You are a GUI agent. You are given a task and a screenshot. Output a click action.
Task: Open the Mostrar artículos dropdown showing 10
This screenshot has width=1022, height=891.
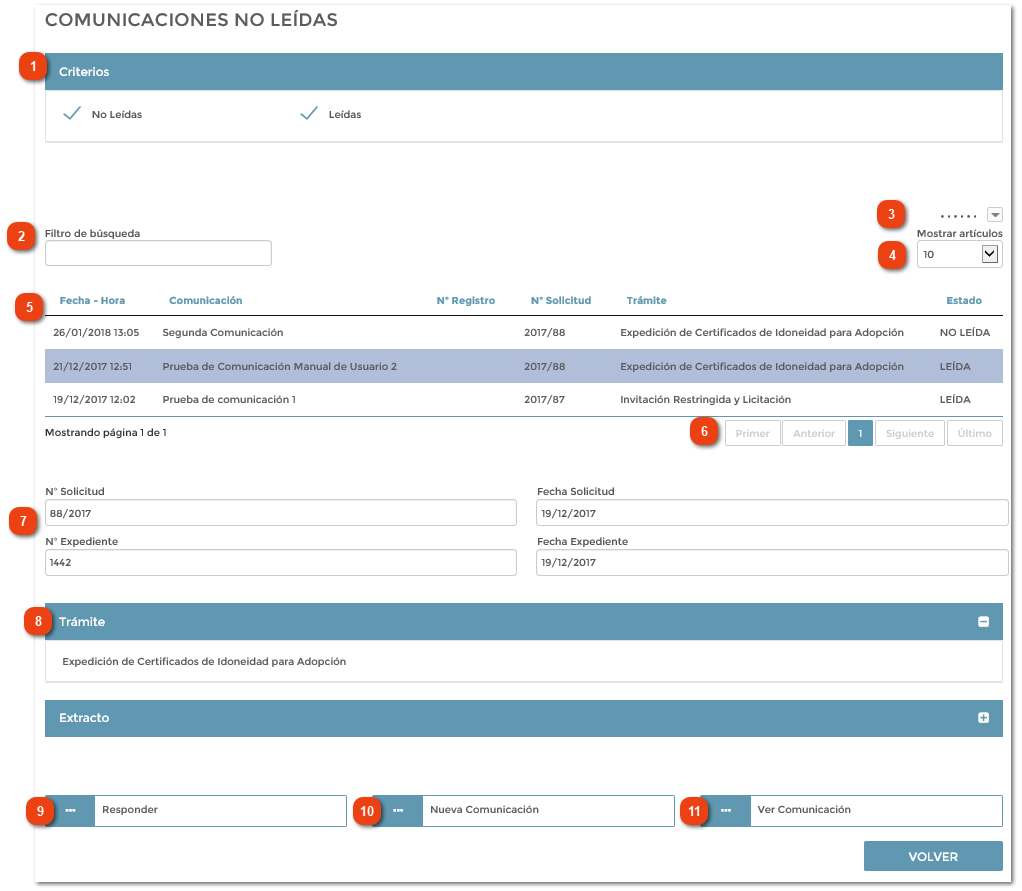tap(959, 254)
